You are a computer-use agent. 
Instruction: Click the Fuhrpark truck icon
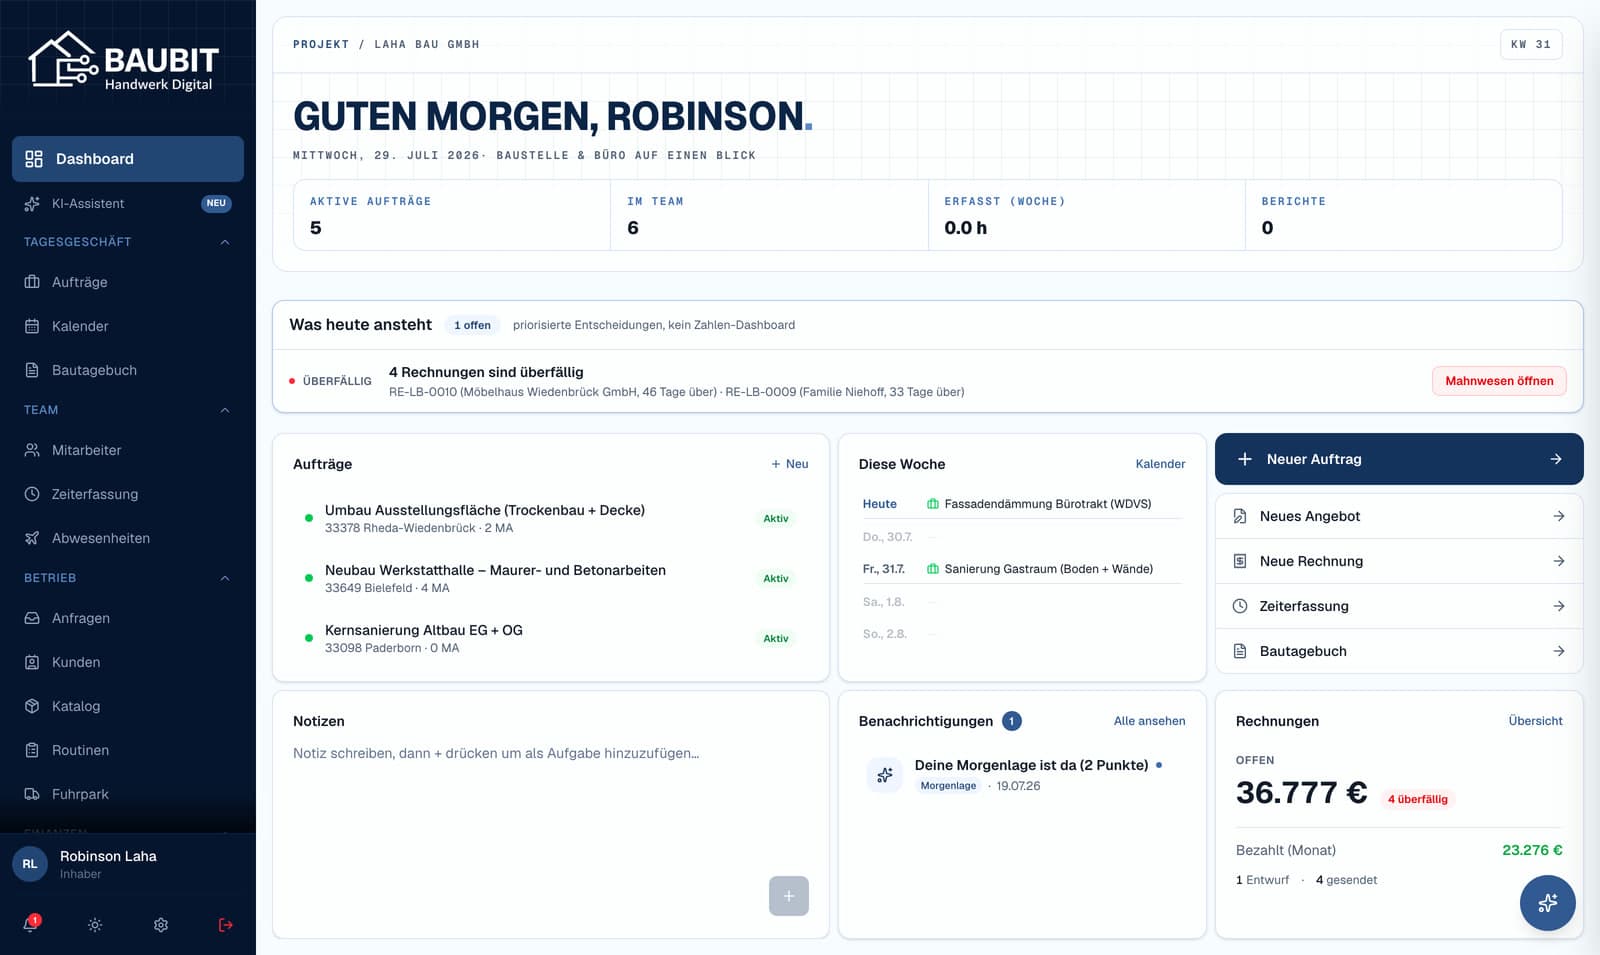[32, 794]
